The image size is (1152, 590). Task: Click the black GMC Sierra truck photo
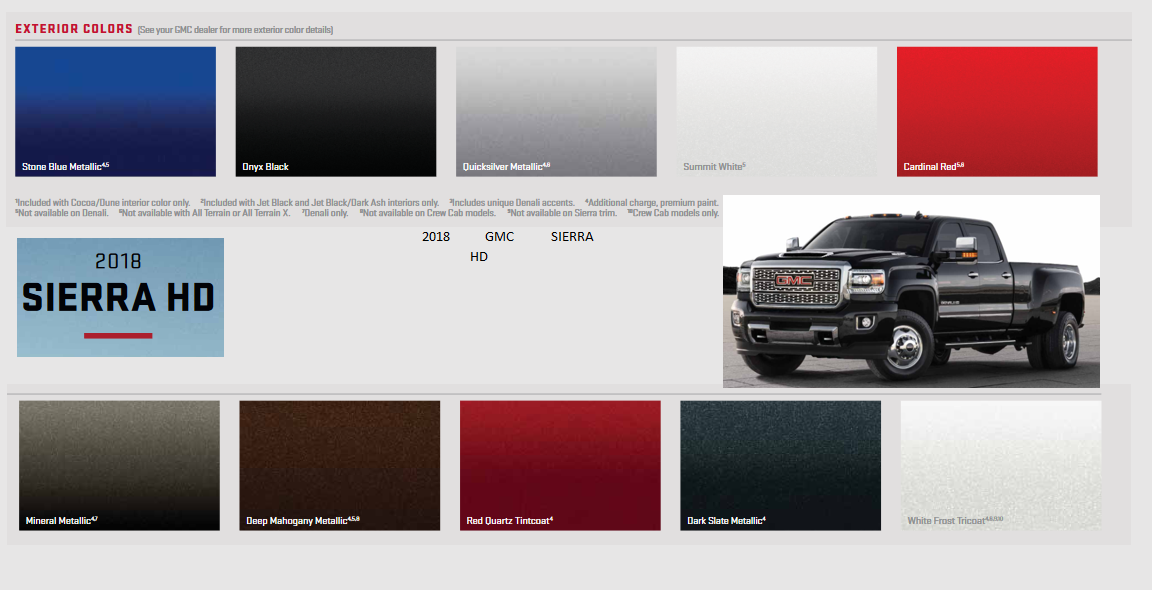pyautogui.click(x=911, y=291)
